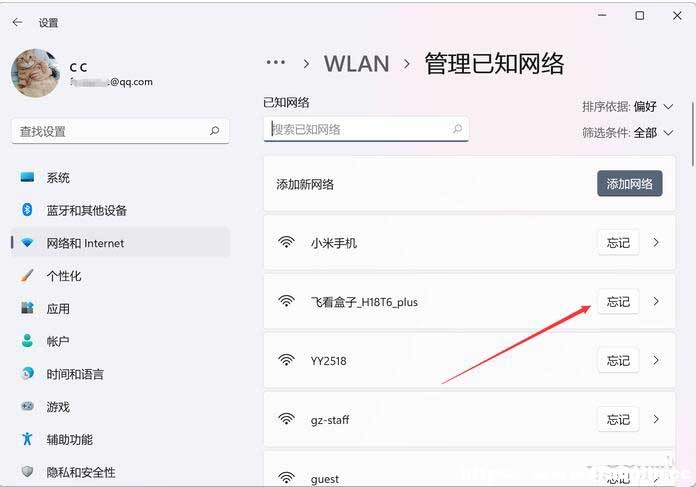Select 网络和 Internet in the sidebar
696x487 pixels.
click(121, 243)
